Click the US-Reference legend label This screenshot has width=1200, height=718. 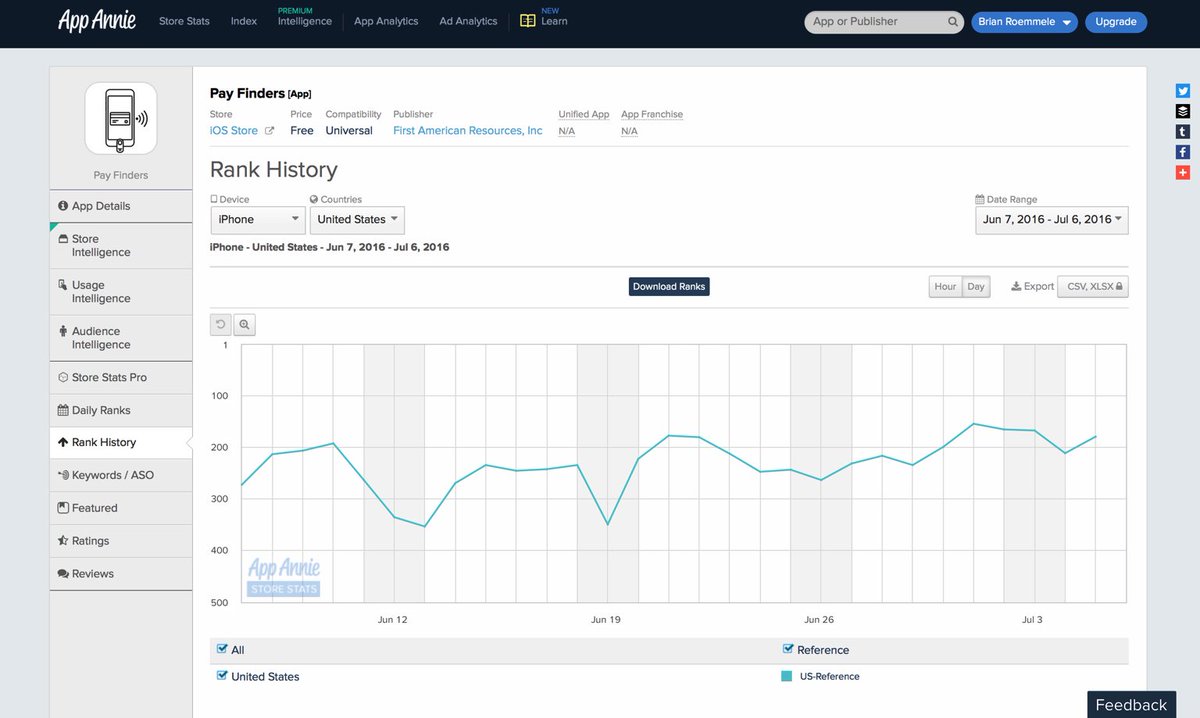(830, 677)
